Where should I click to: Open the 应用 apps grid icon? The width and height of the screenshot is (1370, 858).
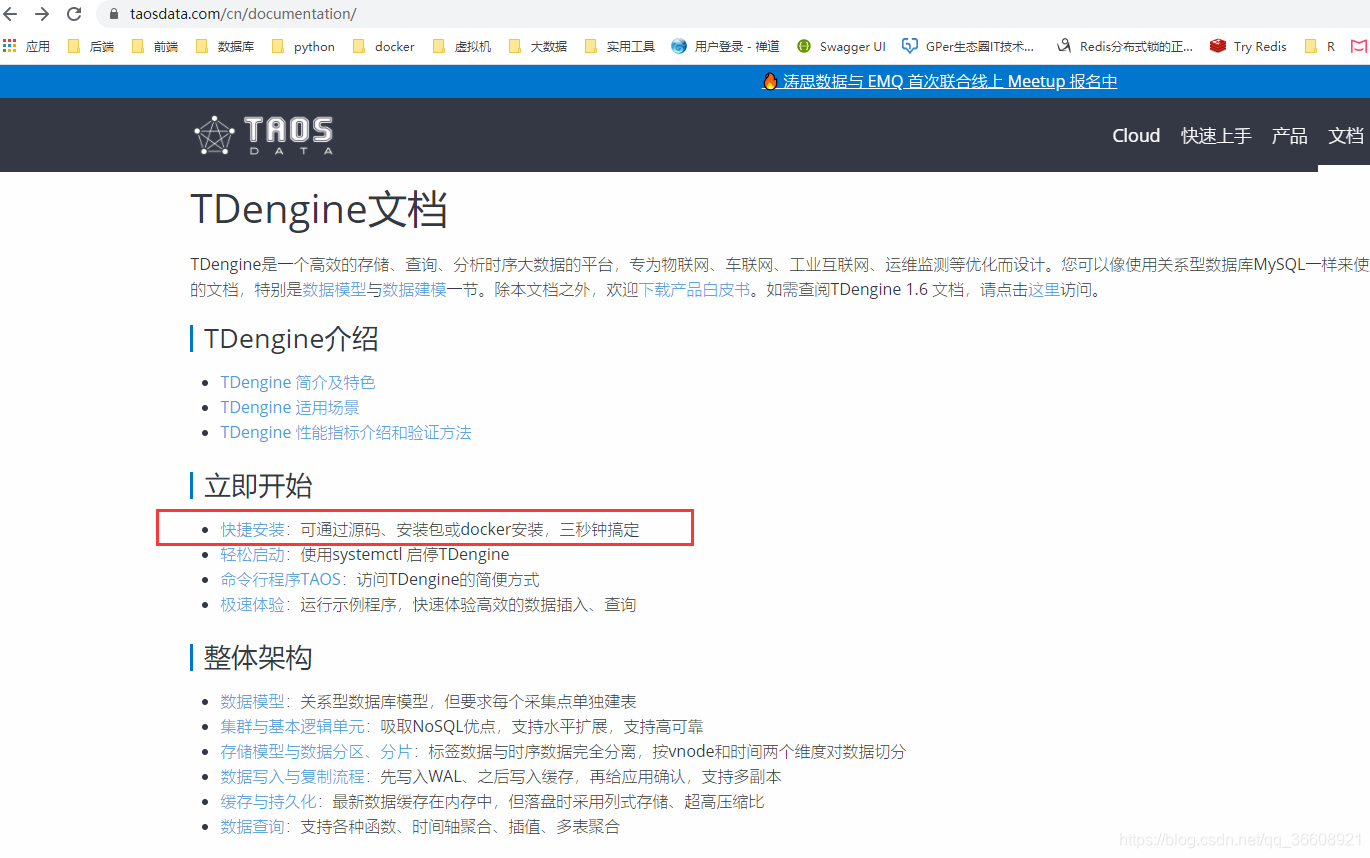(x=10, y=46)
